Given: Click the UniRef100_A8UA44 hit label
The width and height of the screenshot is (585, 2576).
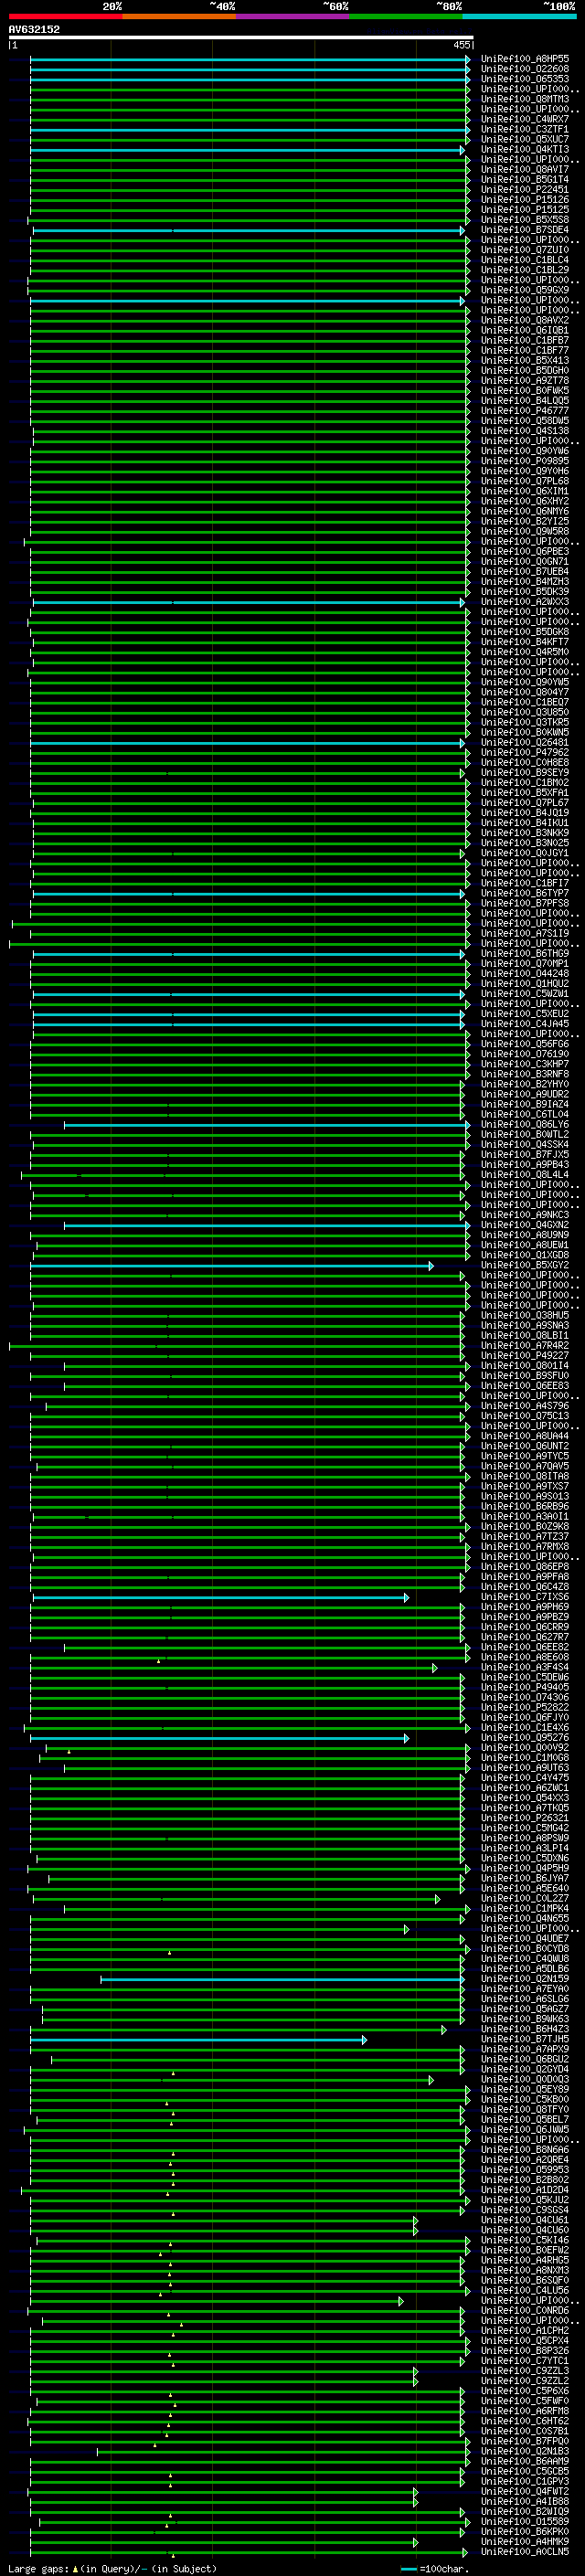Looking at the screenshot, I should click(x=525, y=1436).
